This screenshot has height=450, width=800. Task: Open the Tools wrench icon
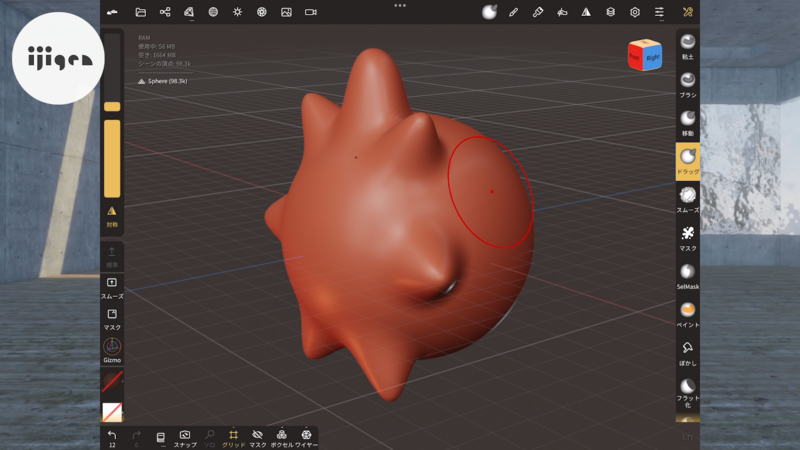pyautogui.click(x=688, y=12)
